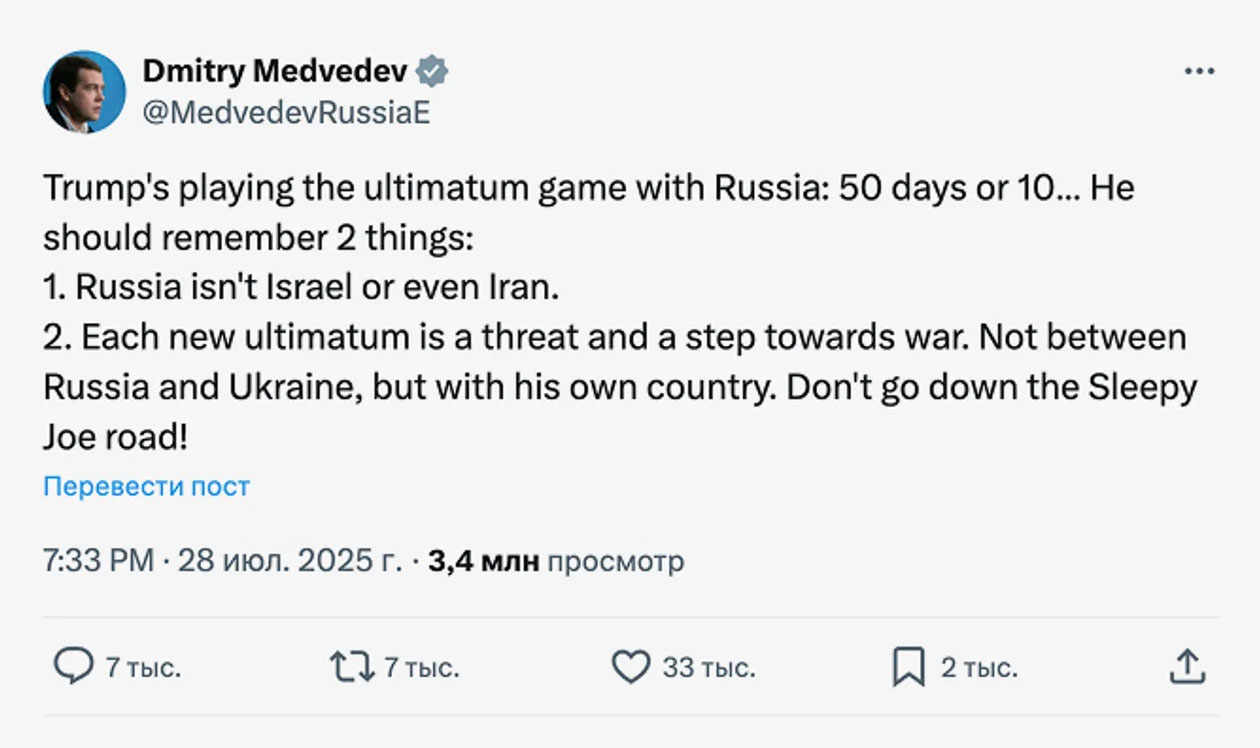The height and width of the screenshot is (748, 1260).
Task: Click the blue verified checkmark badge
Action: tap(432, 72)
